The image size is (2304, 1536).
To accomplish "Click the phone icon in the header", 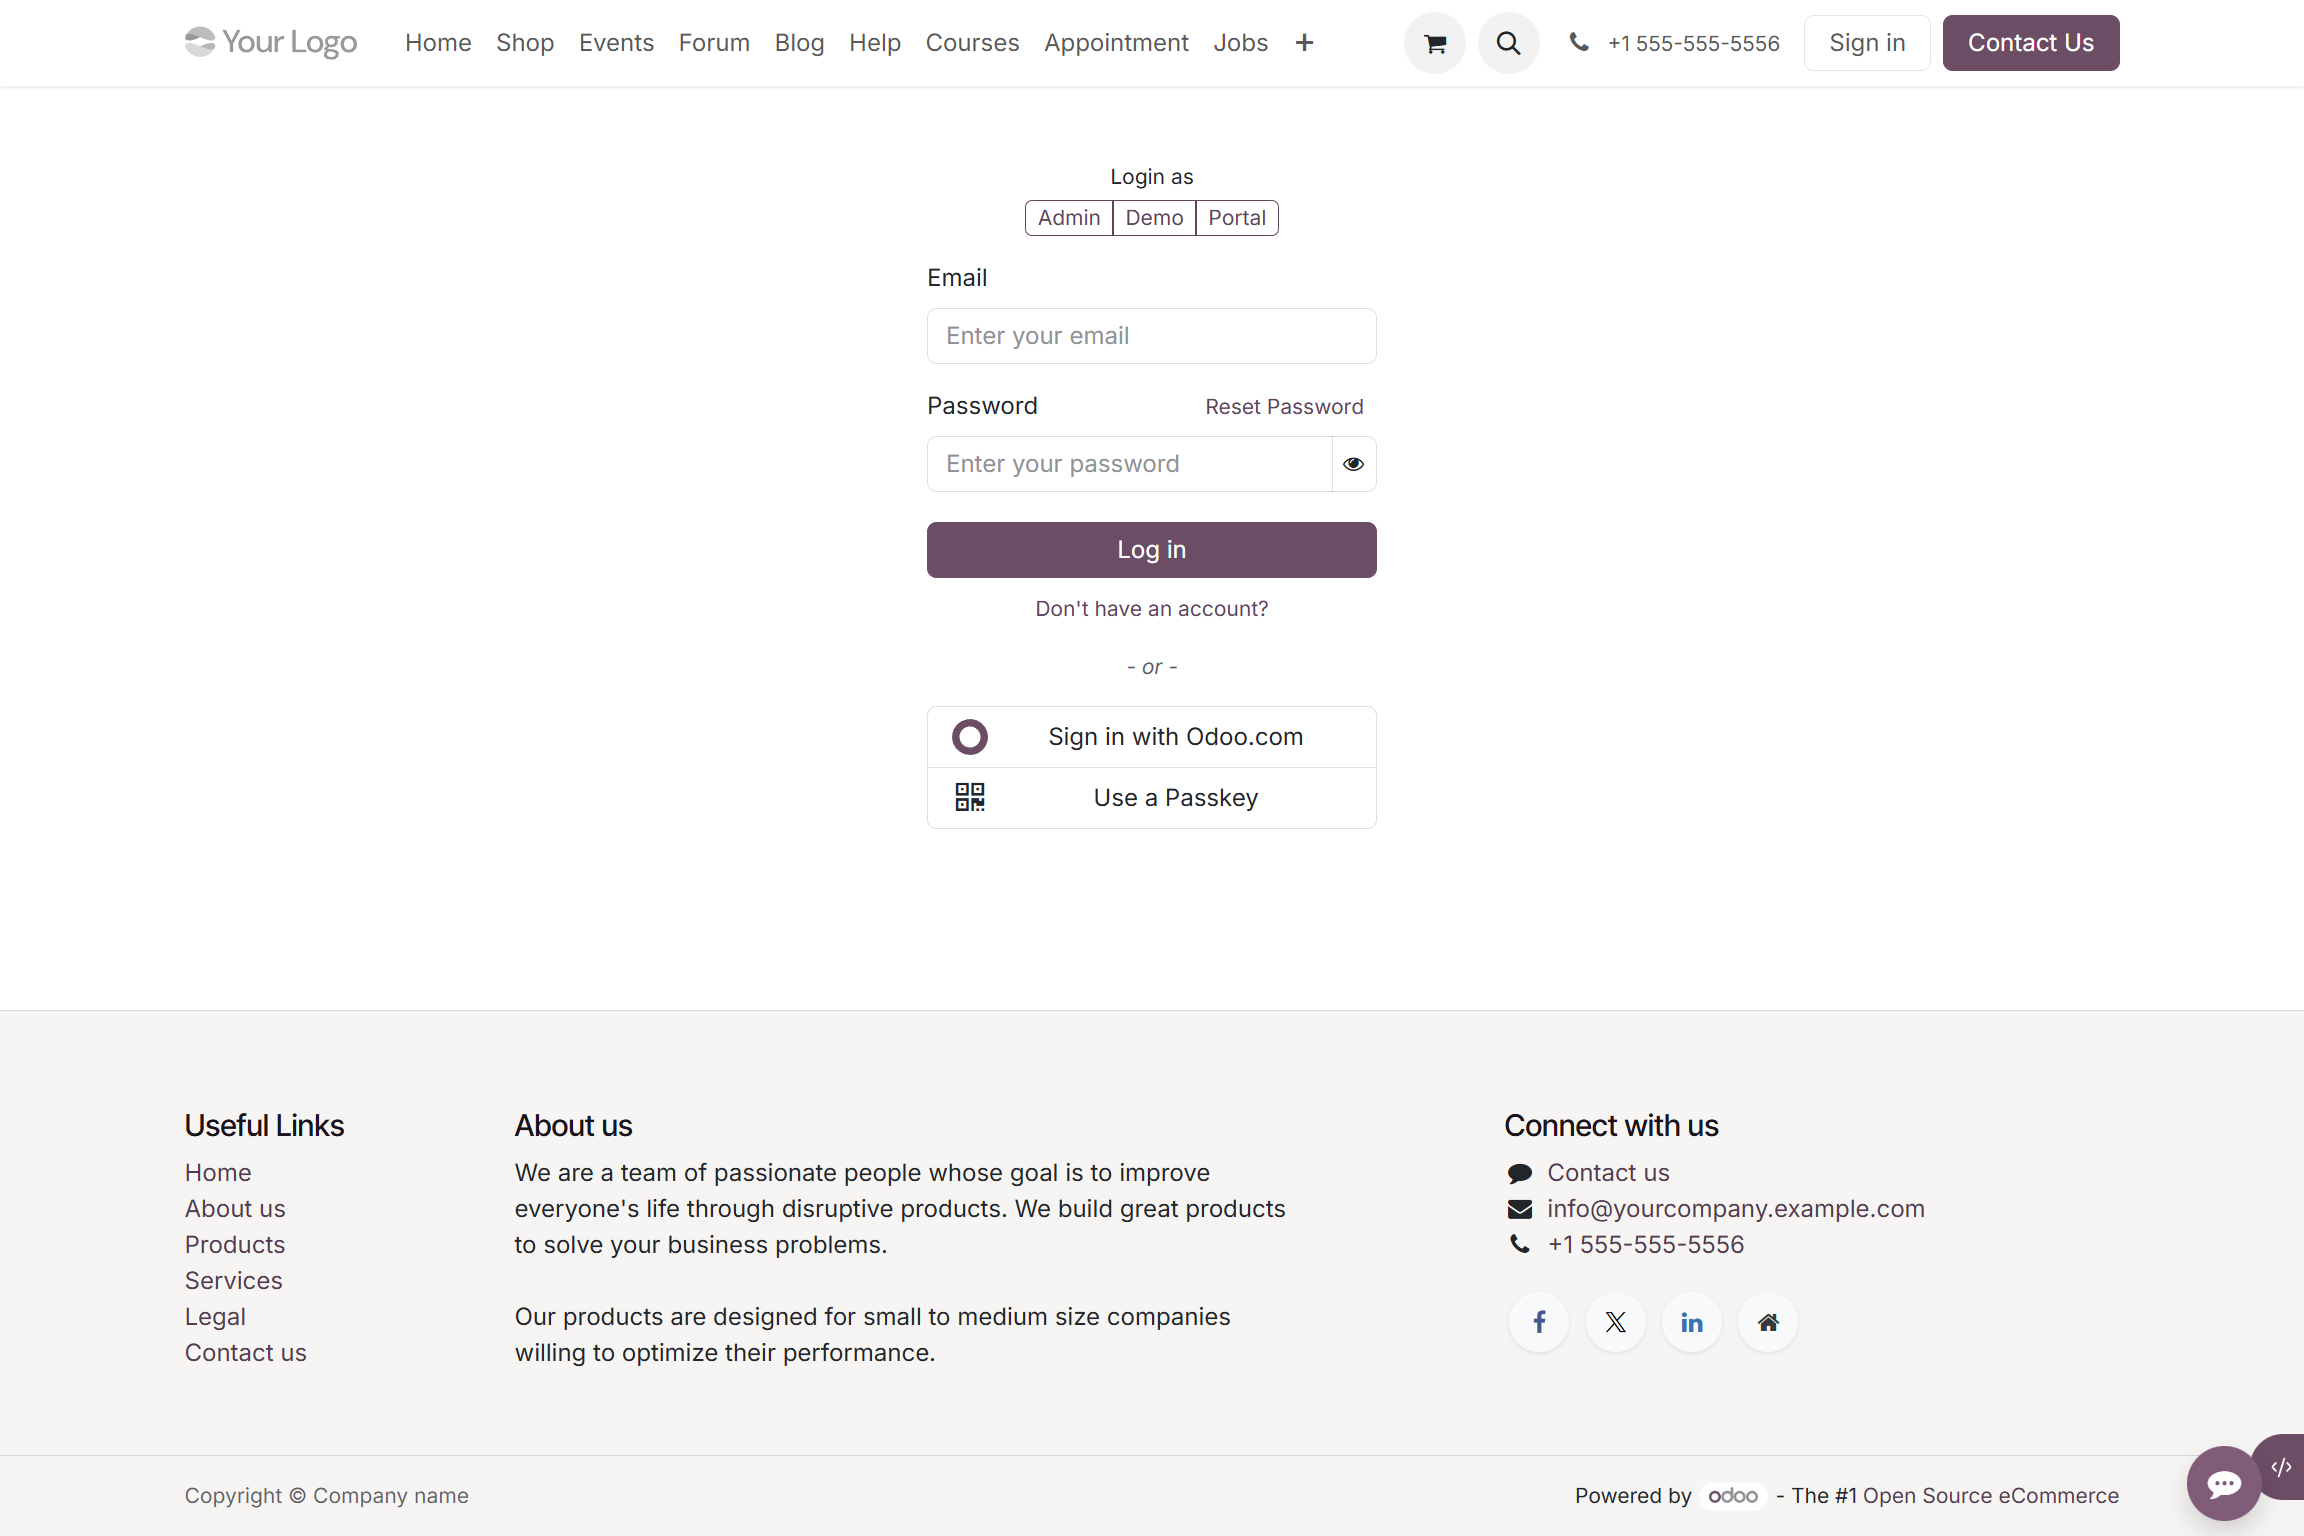I will coord(1578,43).
